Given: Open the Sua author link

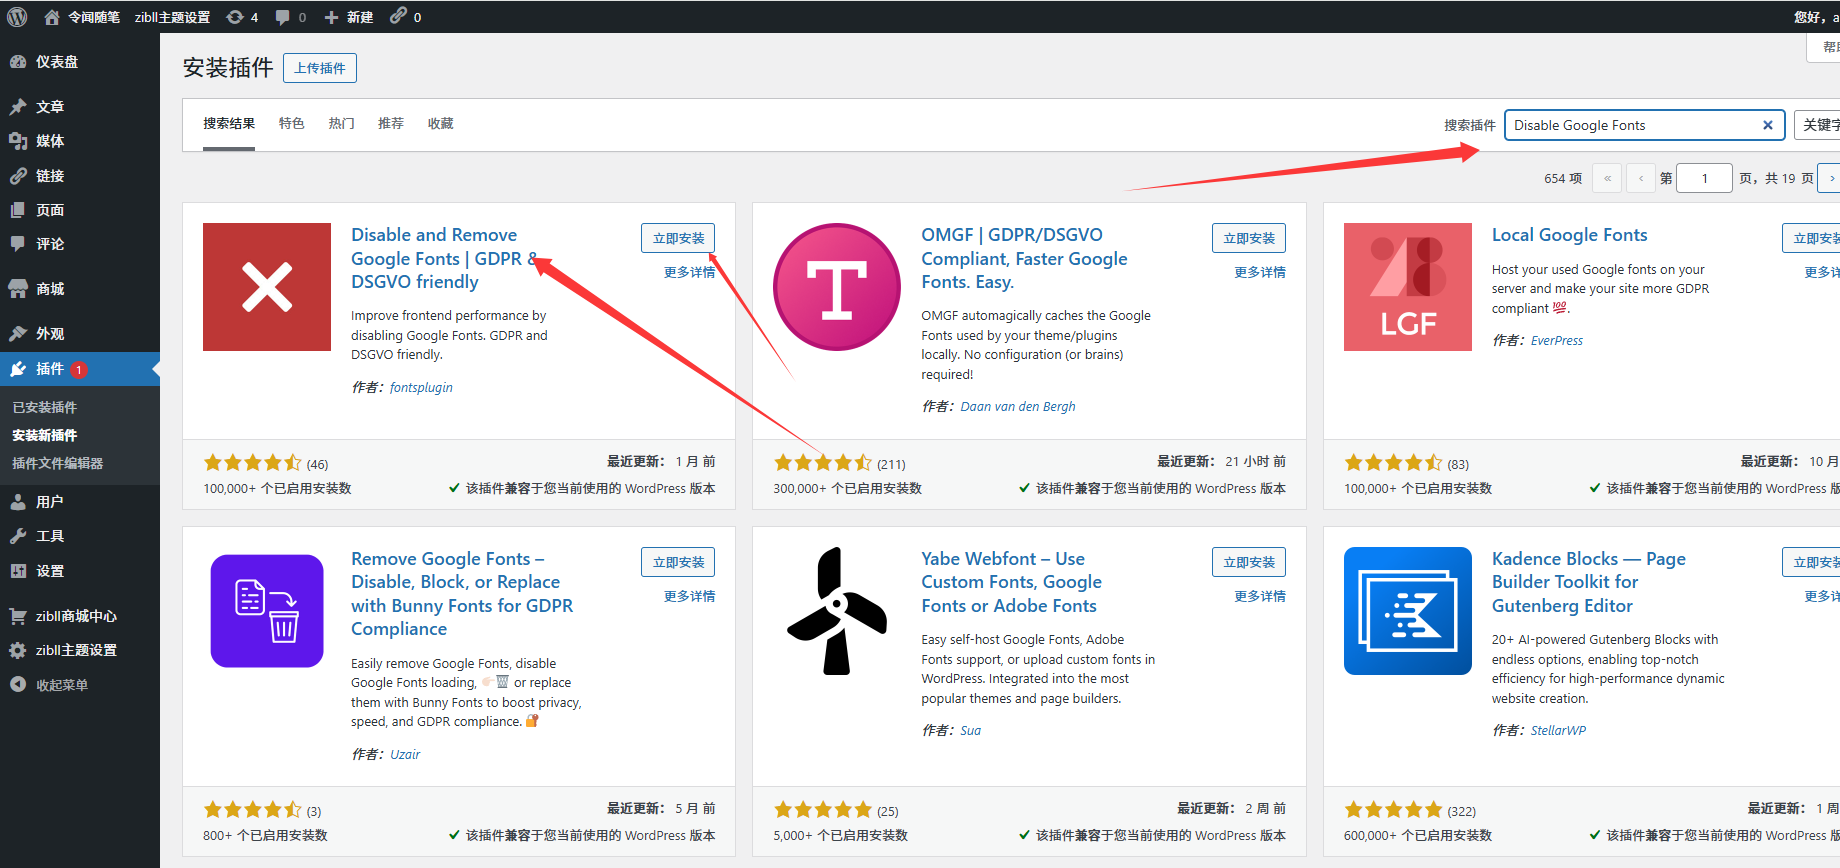Looking at the screenshot, I should 971,731.
